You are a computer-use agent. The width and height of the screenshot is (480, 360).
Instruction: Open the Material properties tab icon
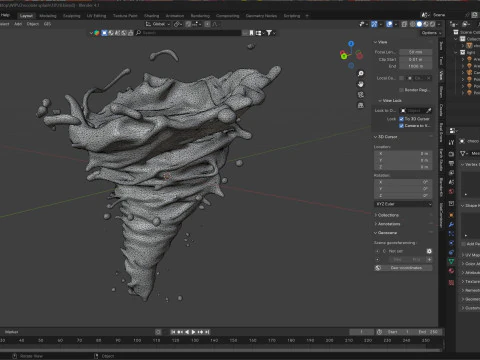(451, 271)
